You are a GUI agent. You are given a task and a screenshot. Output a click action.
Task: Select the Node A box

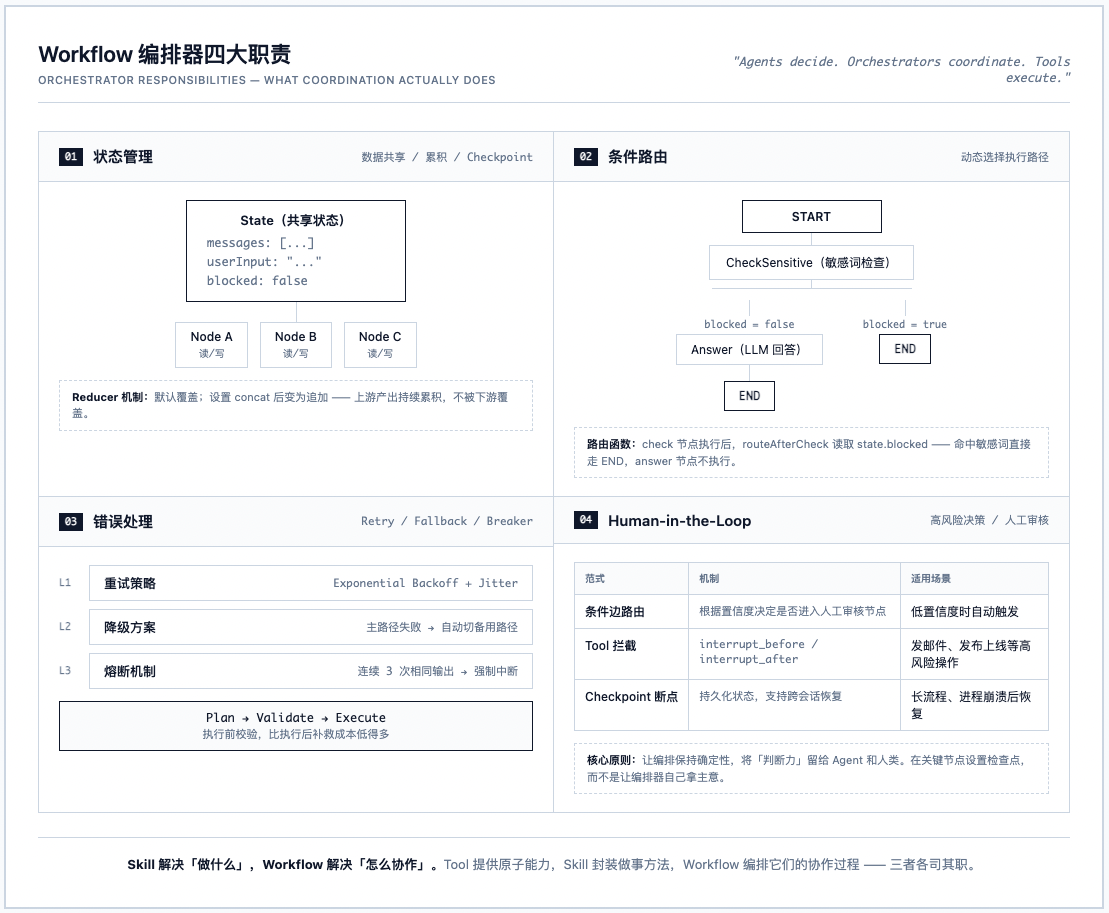tap(211, 345)
